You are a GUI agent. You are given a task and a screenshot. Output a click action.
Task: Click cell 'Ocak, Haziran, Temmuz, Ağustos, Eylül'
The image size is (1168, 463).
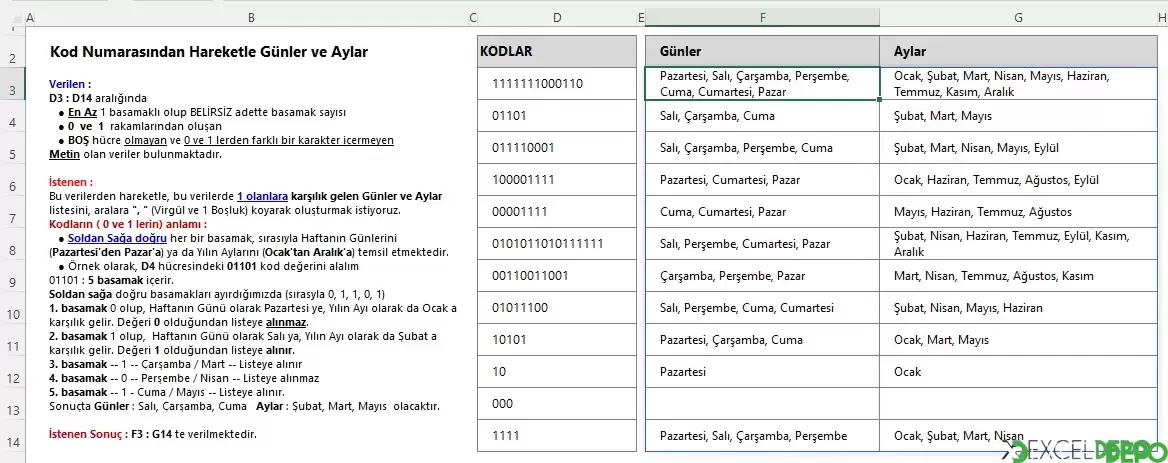tap(1018, 180)
